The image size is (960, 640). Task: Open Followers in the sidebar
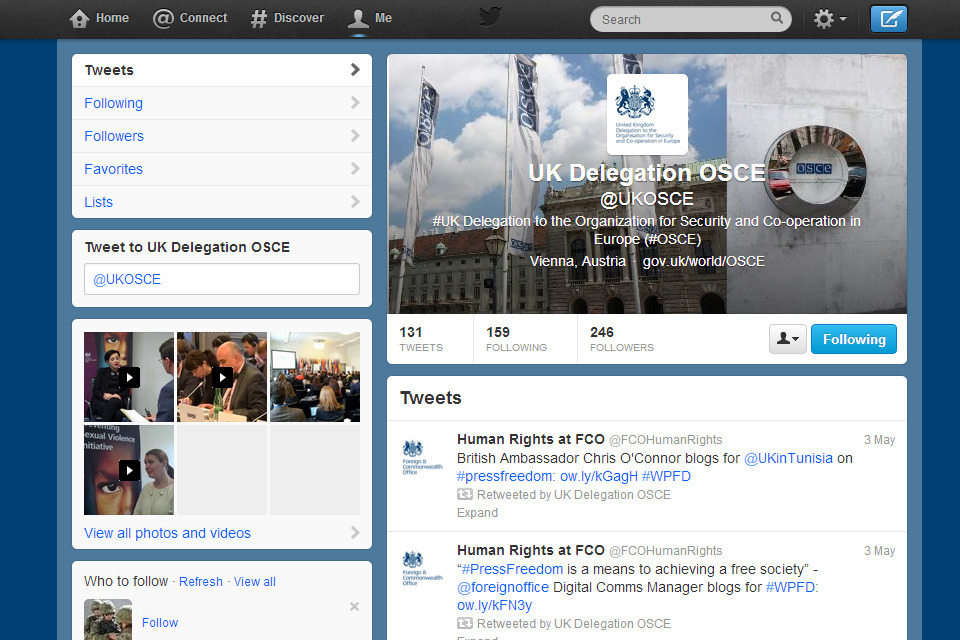tap(222, 136)
